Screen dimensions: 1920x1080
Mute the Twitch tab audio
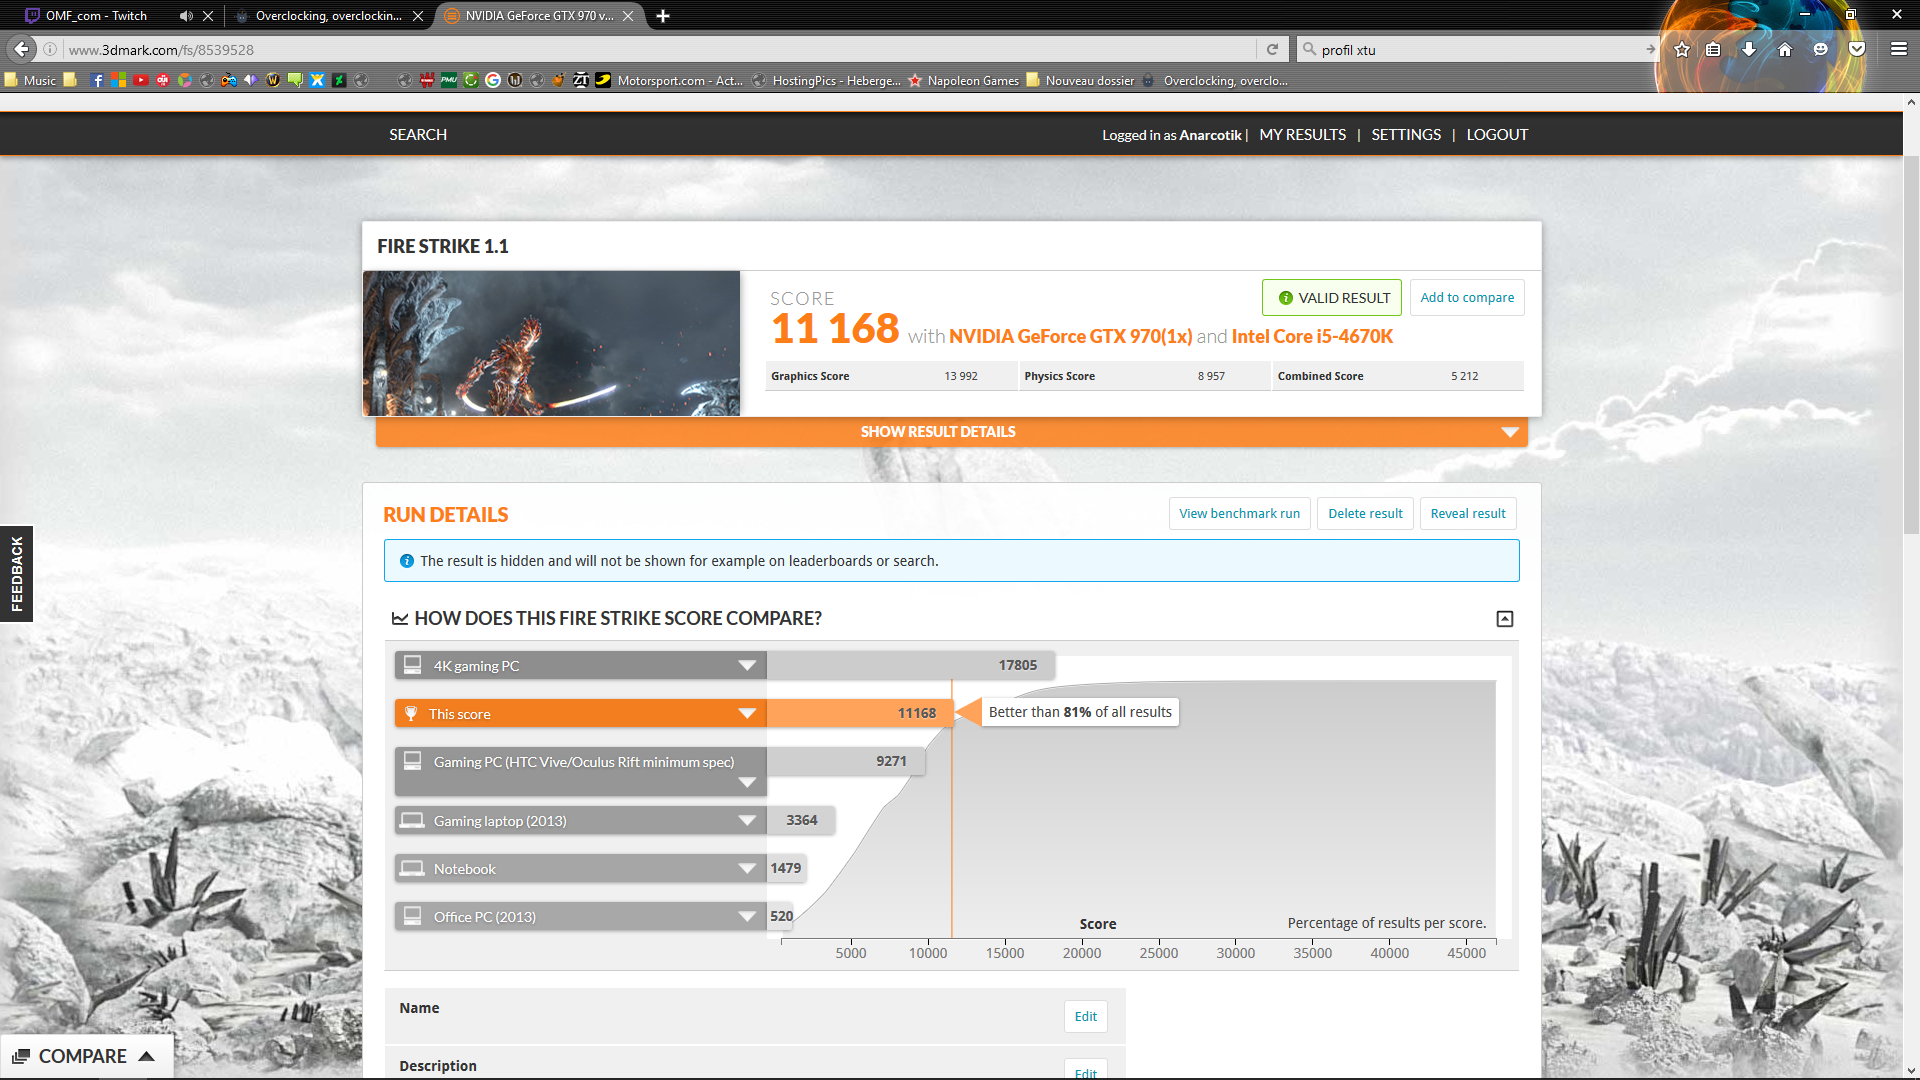pyautogui.click(x=185, y=16)
